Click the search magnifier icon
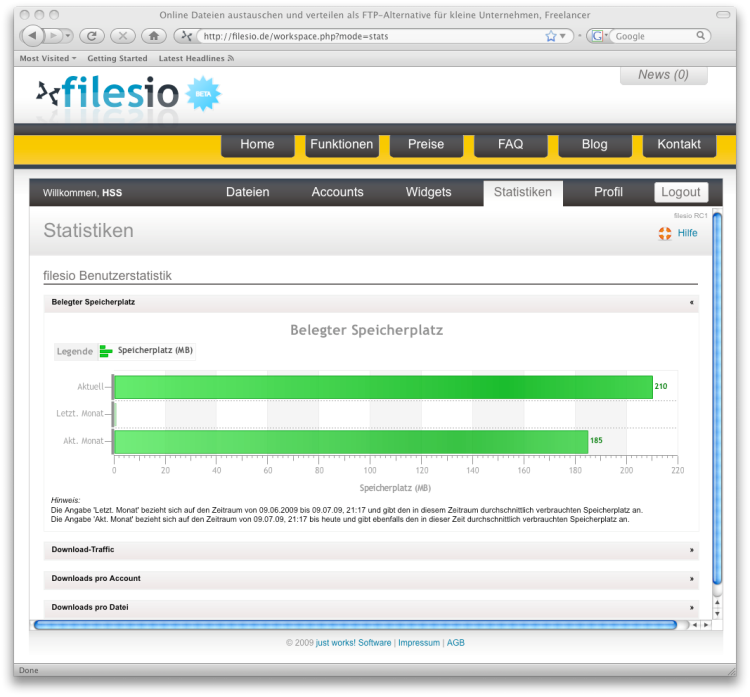750x697 pixels. pyautogui.click(x=700, y=35)
